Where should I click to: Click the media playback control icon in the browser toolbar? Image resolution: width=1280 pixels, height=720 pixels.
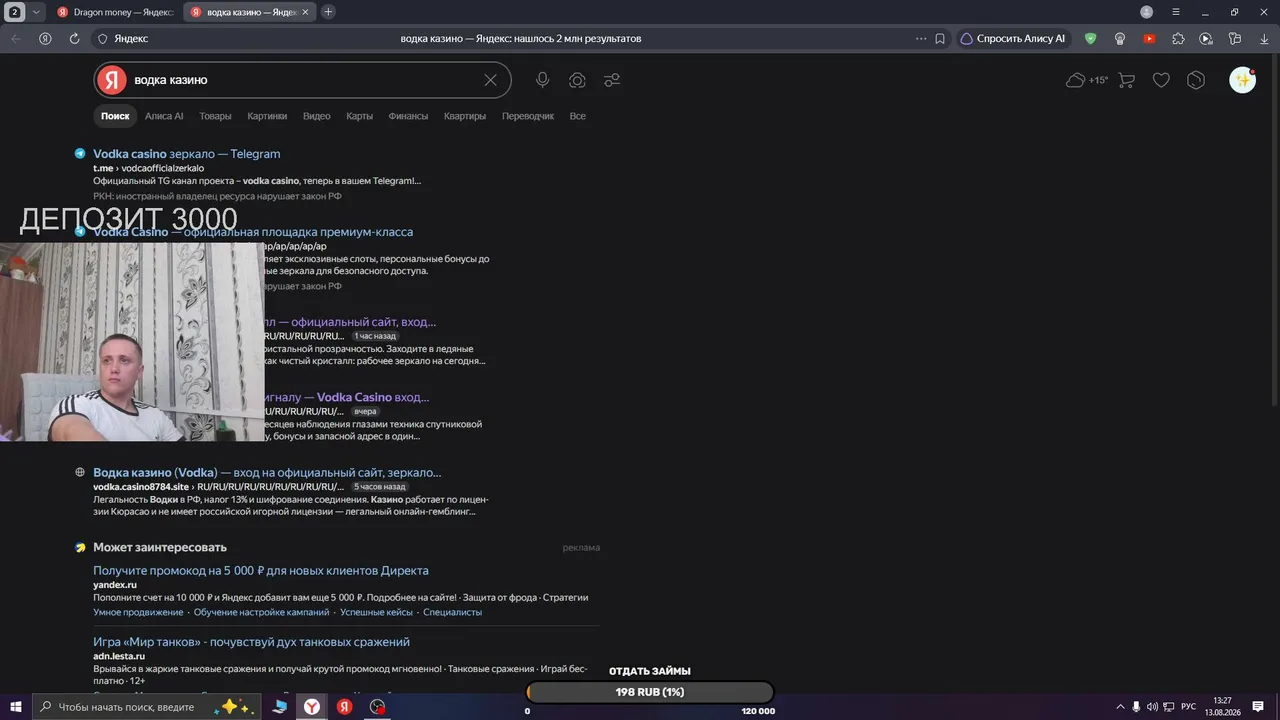tap(1206, 39)
